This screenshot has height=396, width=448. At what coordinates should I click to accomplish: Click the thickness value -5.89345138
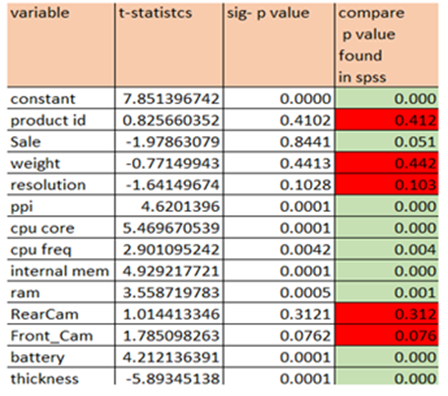169,377
